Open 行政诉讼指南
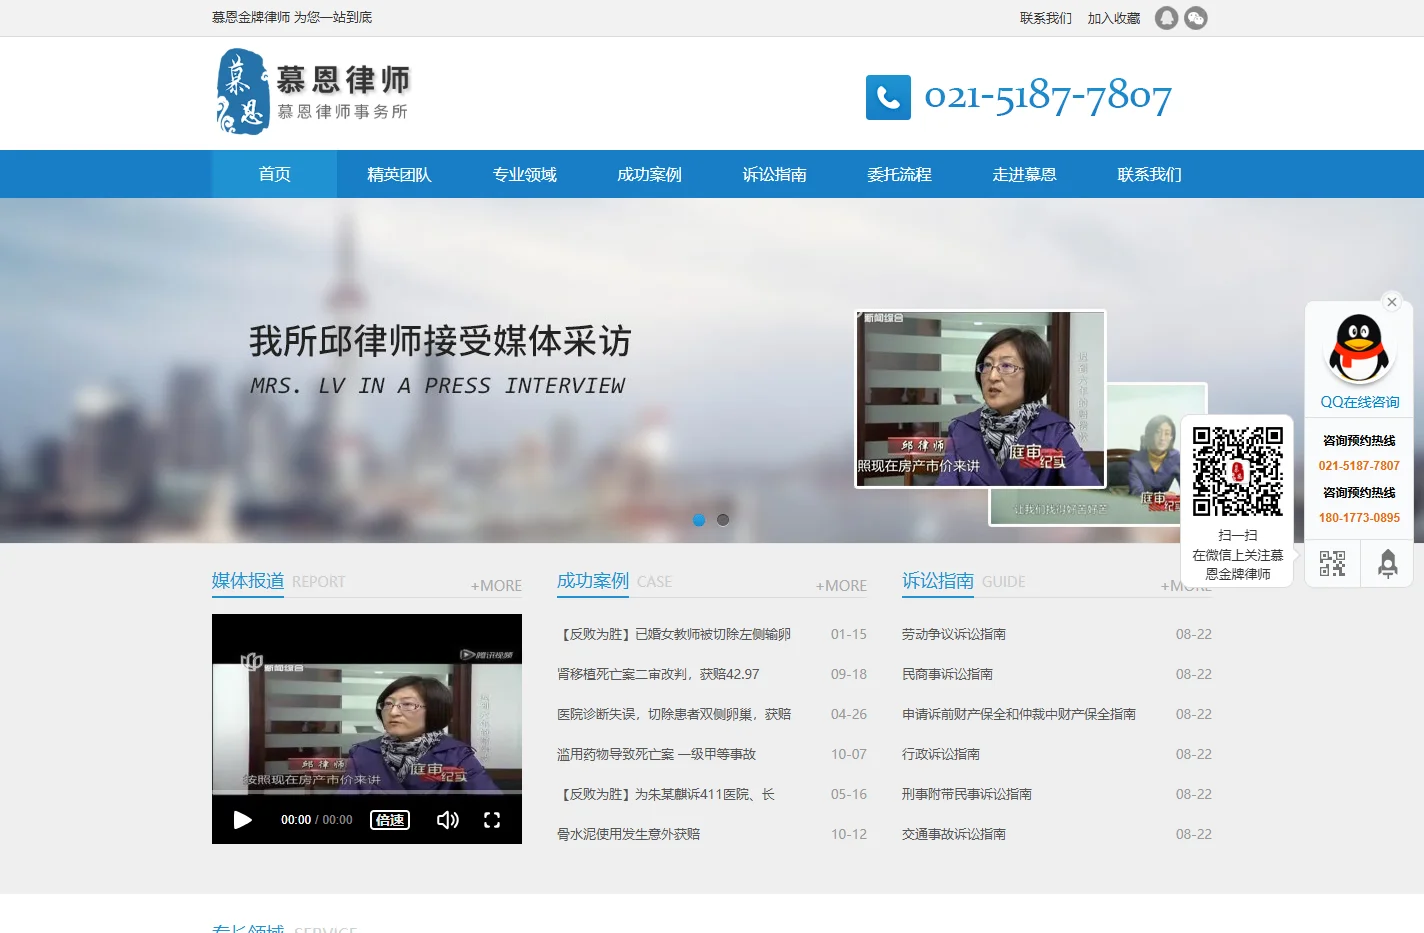 pyautogui.click(x=941, y=754)
